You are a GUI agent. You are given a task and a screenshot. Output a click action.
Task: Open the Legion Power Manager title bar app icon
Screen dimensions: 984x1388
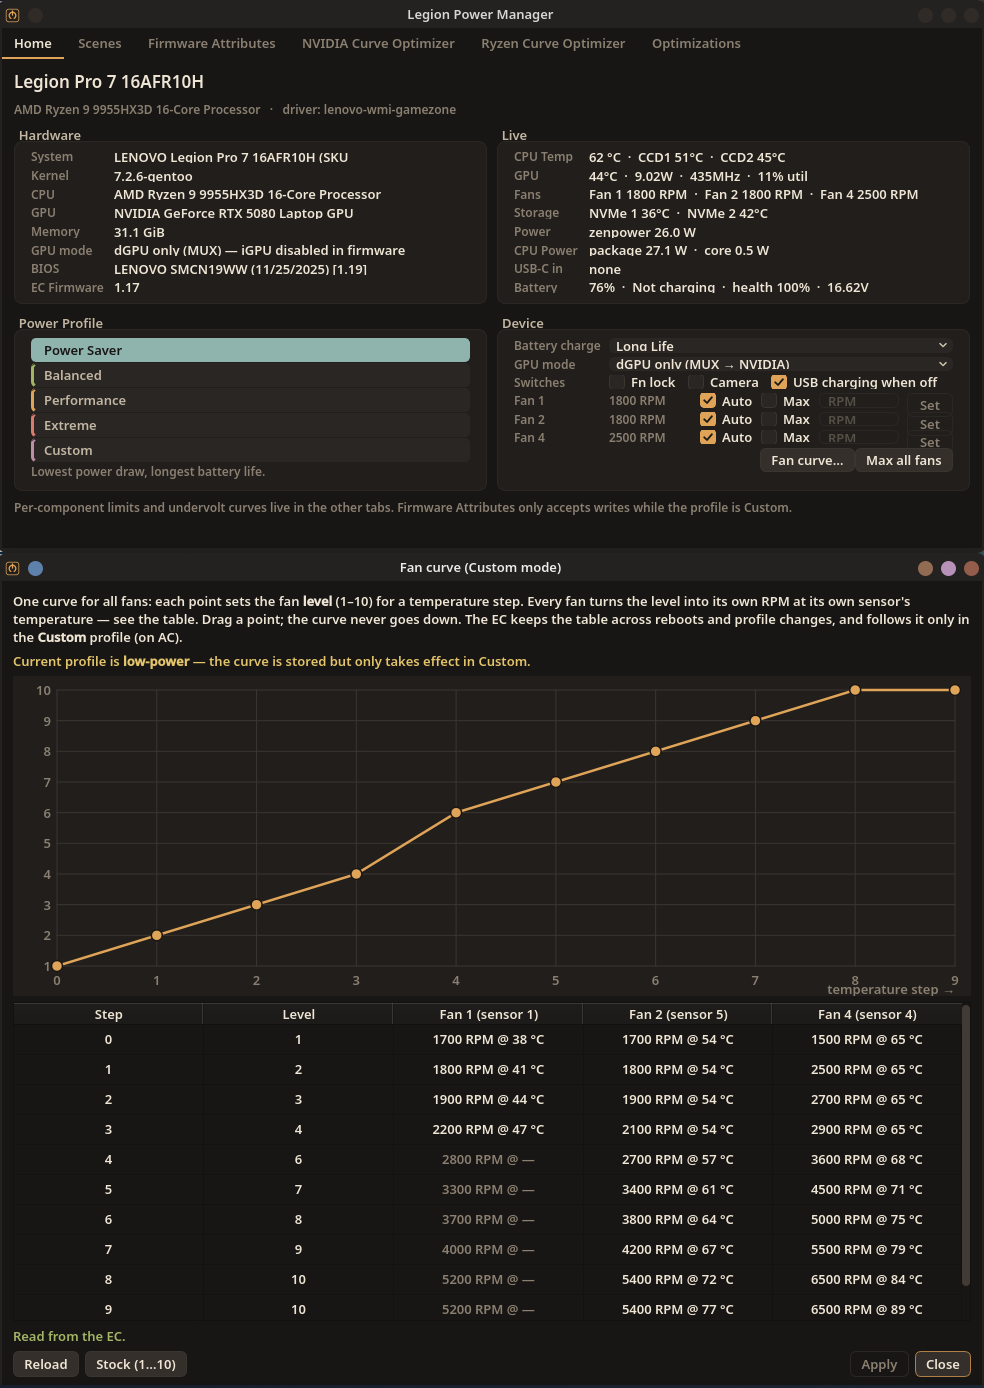12,15
